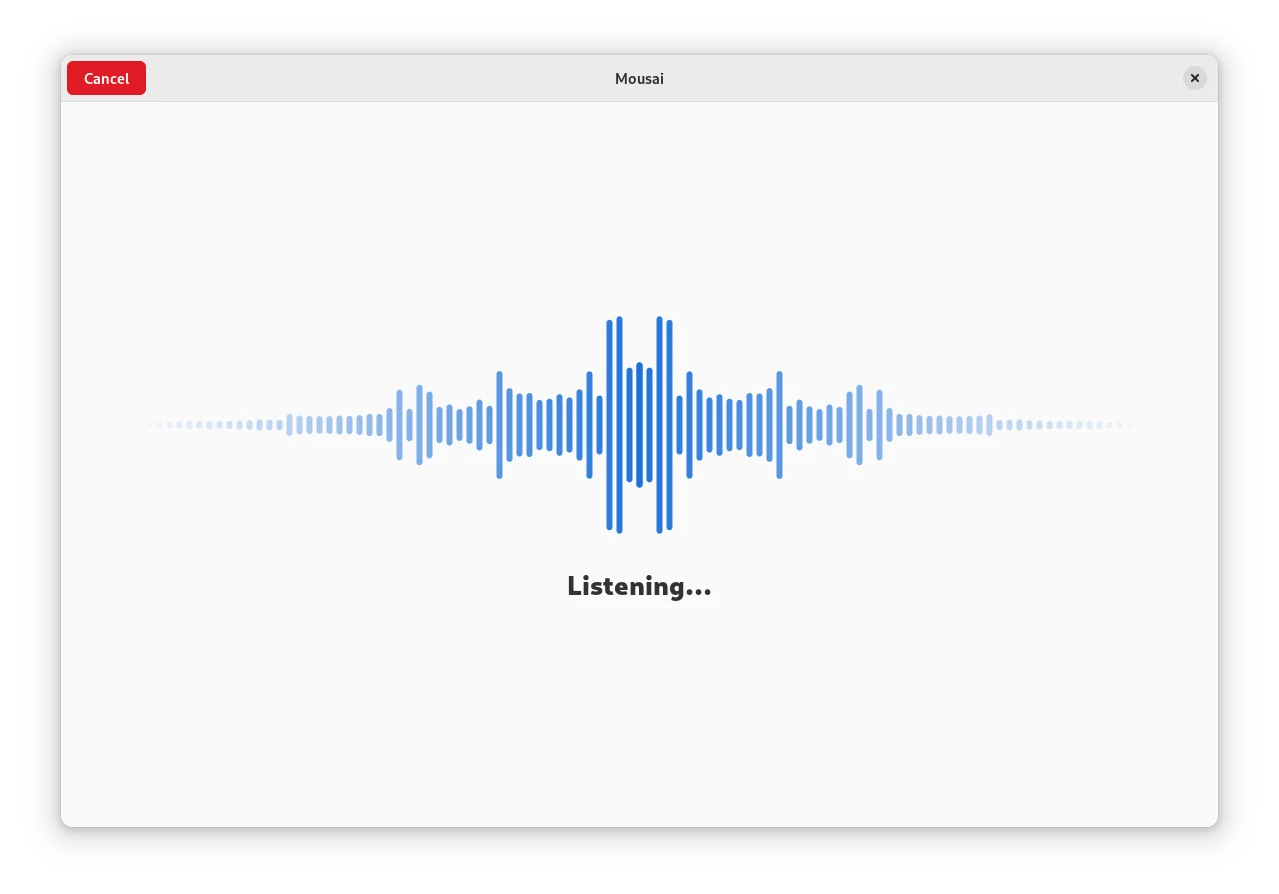The height and width of the screenshot is (894, 1279).
Task: Click the medium-blue peak left of center waveform
Action: pyautogui.click(x=499, y=425)
